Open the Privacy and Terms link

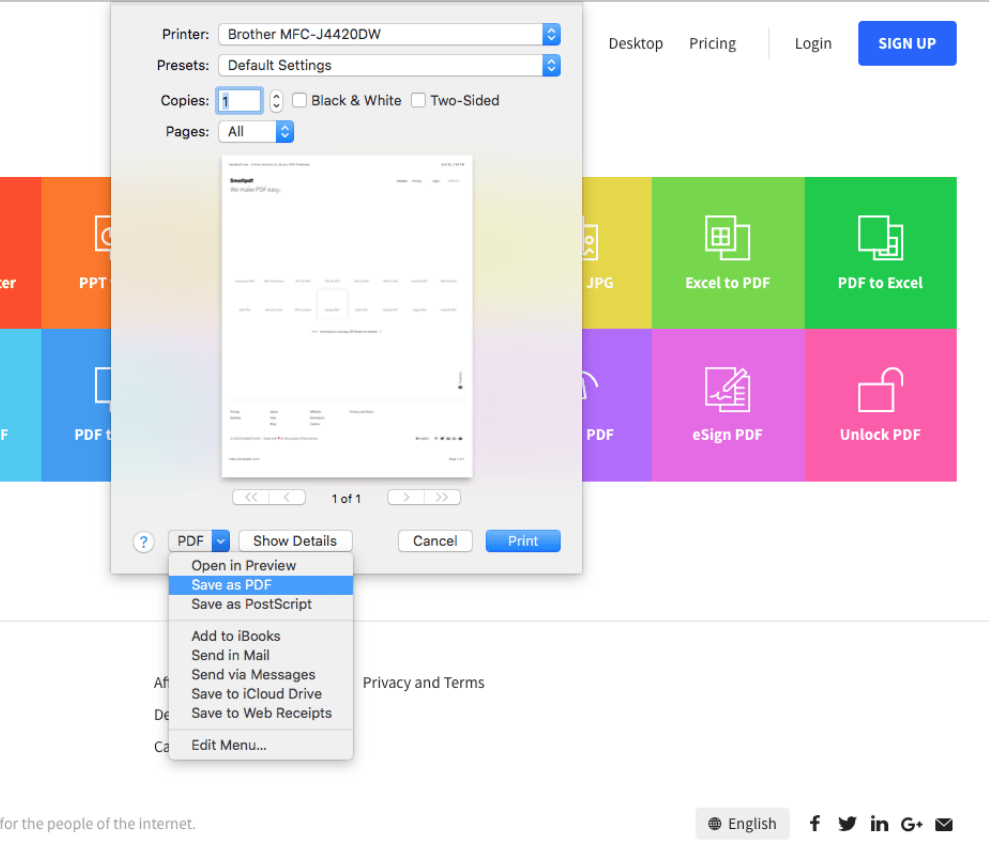coord(424,683)
